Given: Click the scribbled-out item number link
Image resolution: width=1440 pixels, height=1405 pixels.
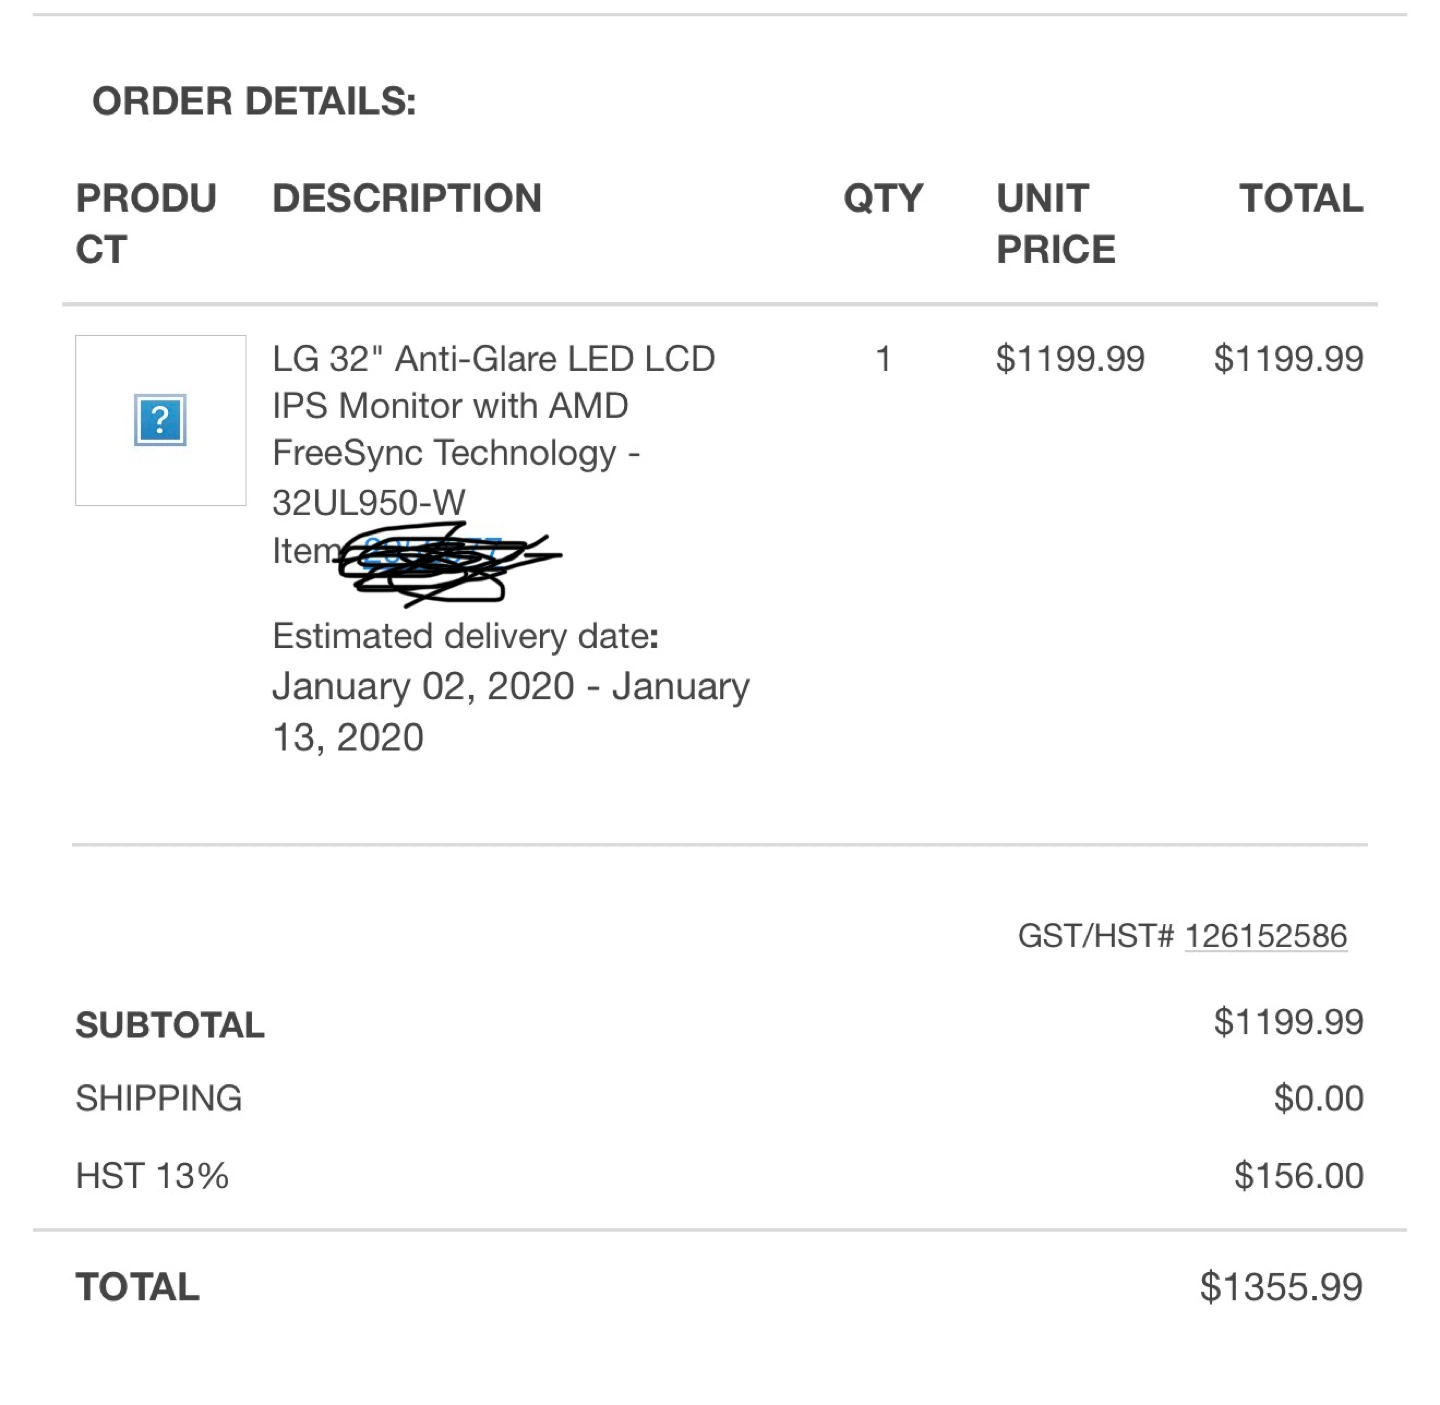Looking at the screenshot, I should (x=432, y=551).
